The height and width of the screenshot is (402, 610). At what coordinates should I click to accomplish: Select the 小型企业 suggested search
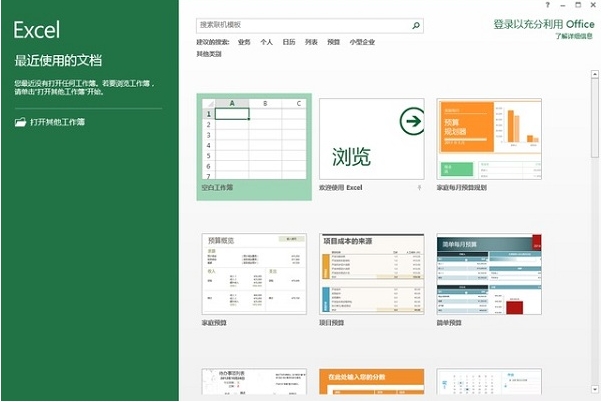tap(362, 42)
